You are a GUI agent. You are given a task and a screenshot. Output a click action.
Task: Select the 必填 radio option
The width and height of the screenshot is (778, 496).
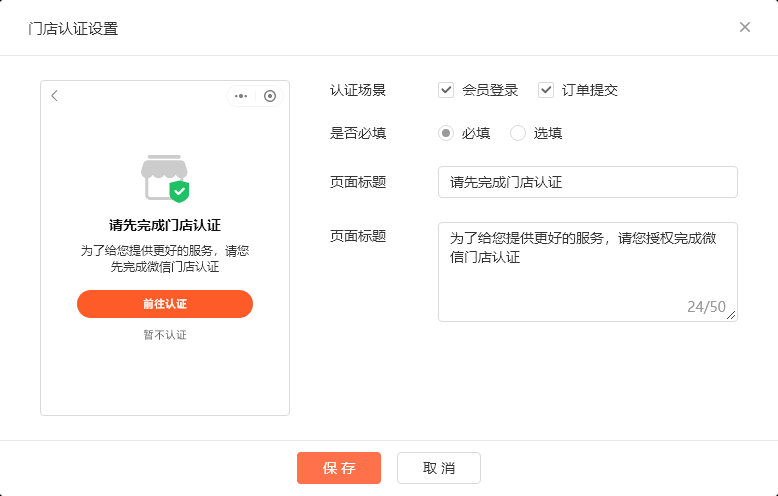click(446, 133)
